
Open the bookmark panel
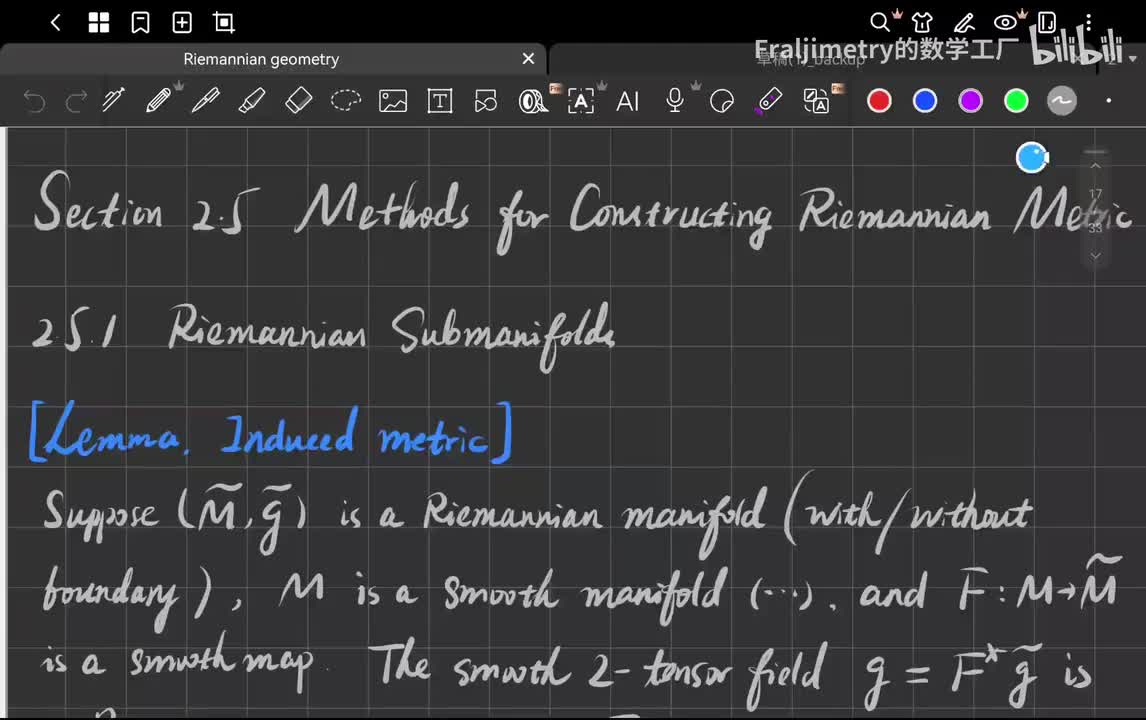pos(140,23)
